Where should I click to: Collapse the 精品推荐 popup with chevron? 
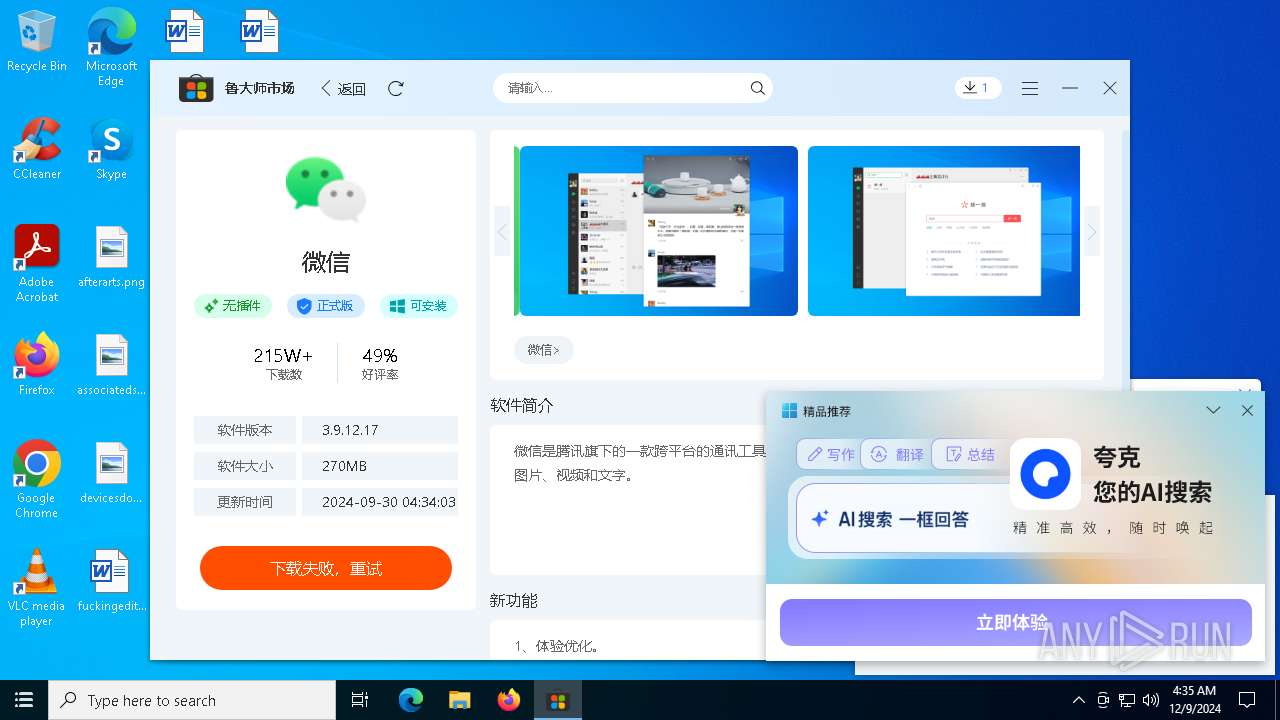point(1213,411)
